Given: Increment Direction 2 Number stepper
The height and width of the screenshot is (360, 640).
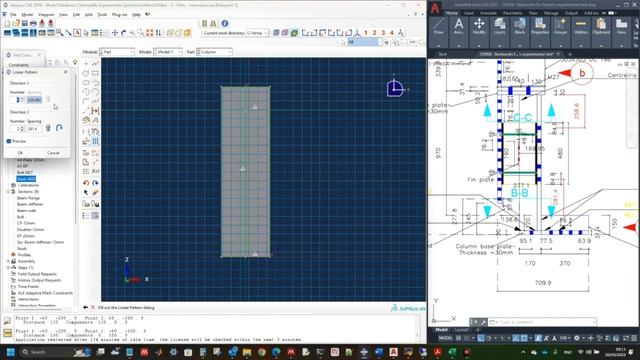Looking at the screenshot, I should (x=22, y=127).
